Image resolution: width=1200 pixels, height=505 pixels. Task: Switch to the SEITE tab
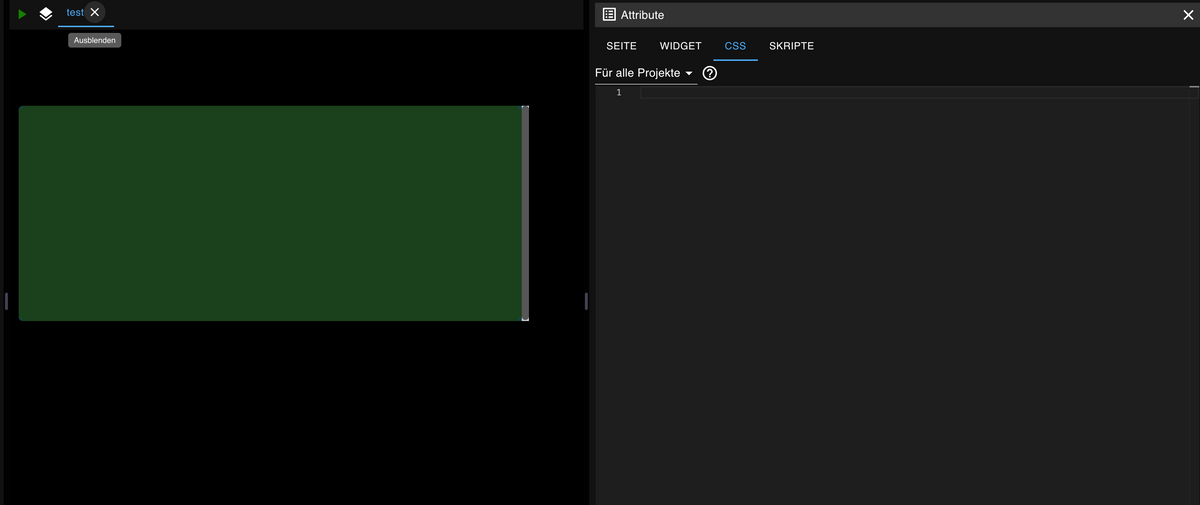pos(621,46)
